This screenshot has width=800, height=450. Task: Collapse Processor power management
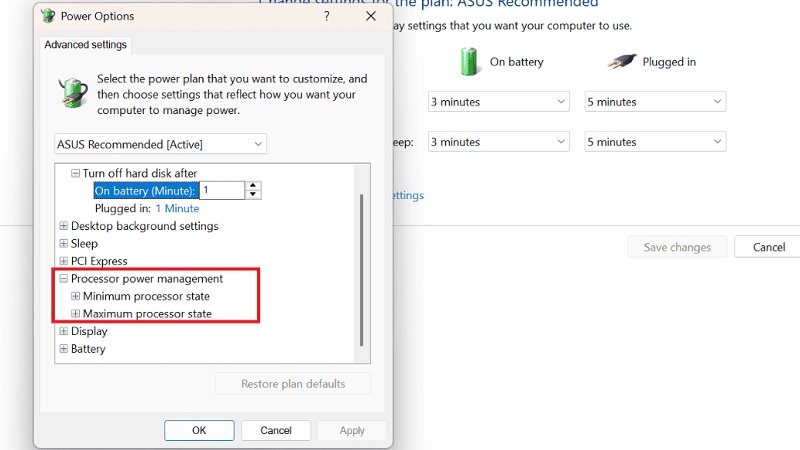pyautogui.click(x=64, y=279)
